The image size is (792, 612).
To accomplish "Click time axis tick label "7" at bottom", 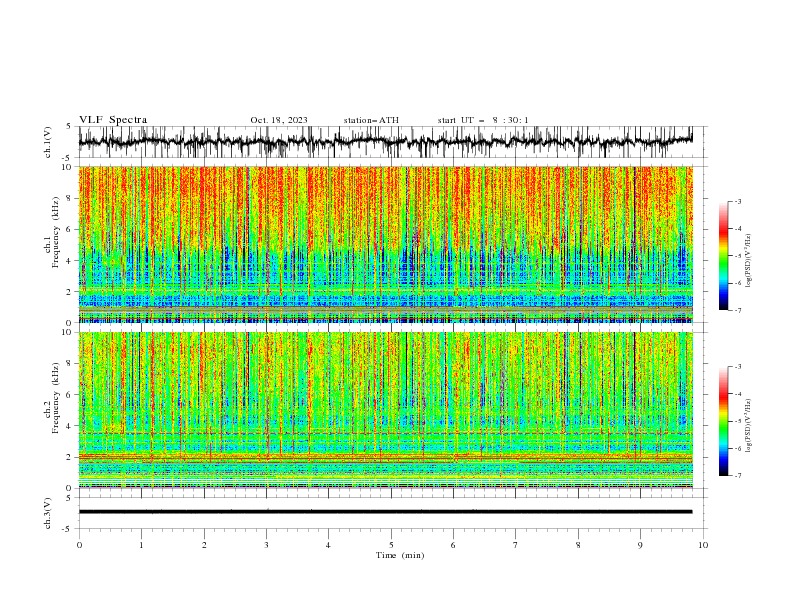I will point(516,545).
